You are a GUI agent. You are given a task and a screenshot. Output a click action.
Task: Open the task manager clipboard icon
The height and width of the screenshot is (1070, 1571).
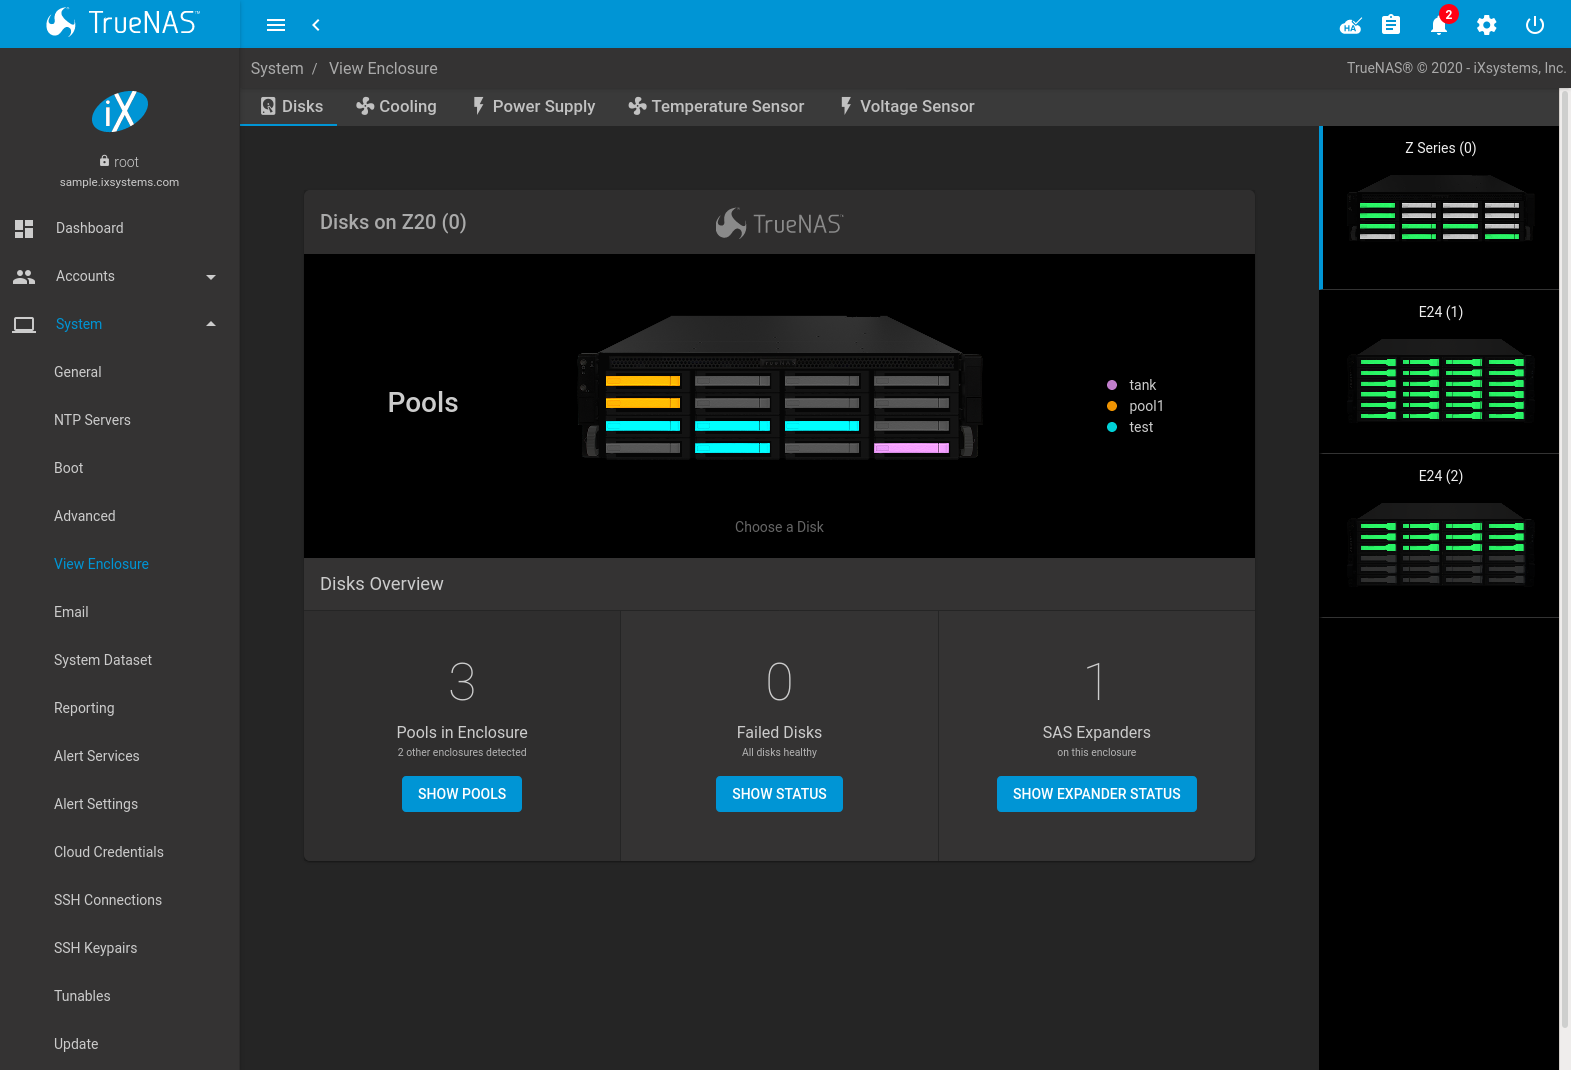1391,25
